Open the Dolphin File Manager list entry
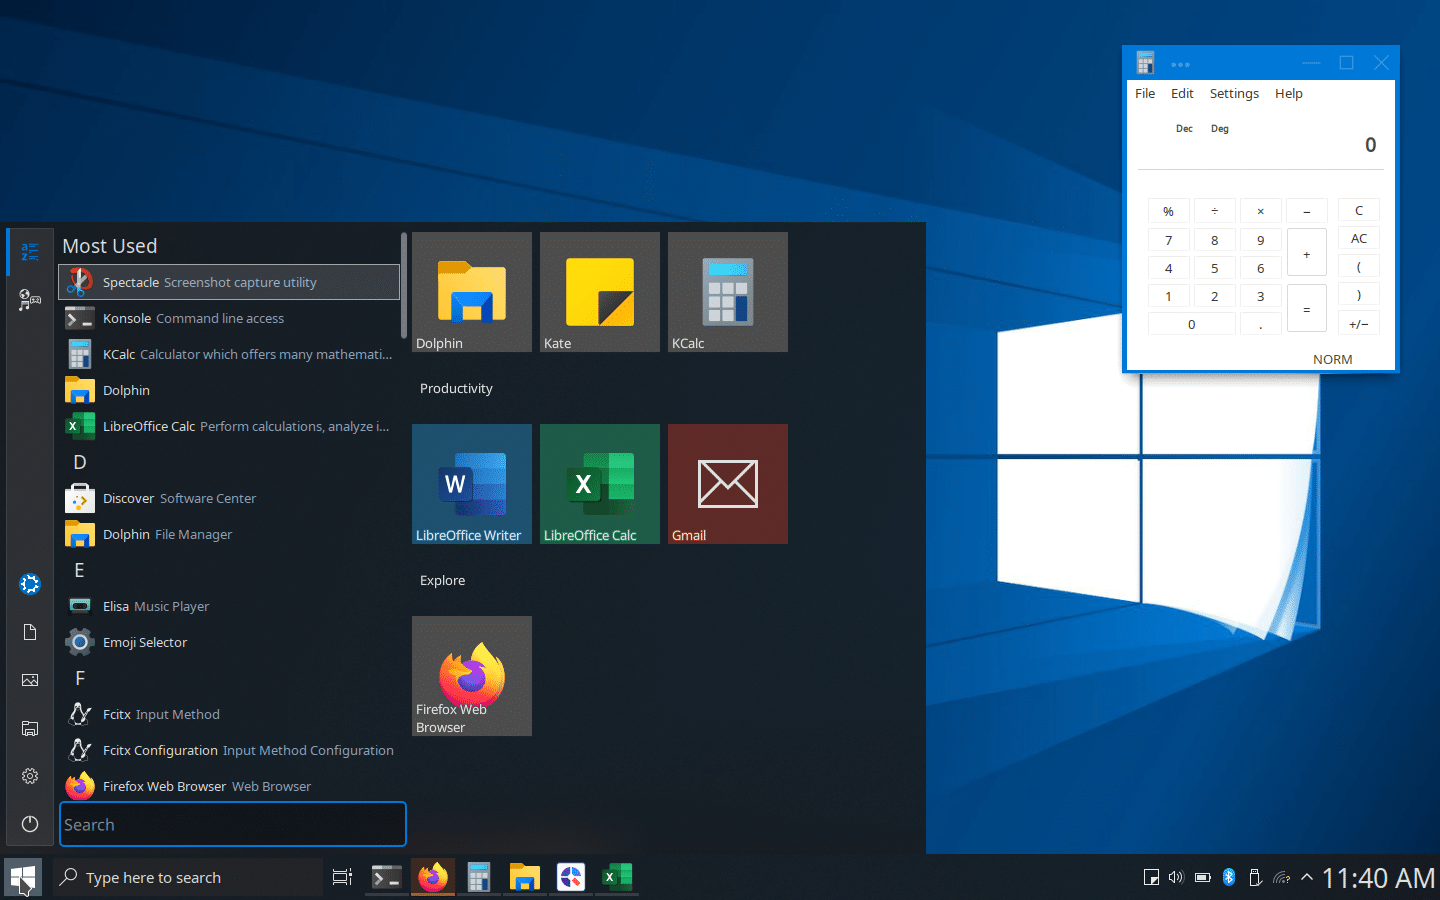 [229, 534]
